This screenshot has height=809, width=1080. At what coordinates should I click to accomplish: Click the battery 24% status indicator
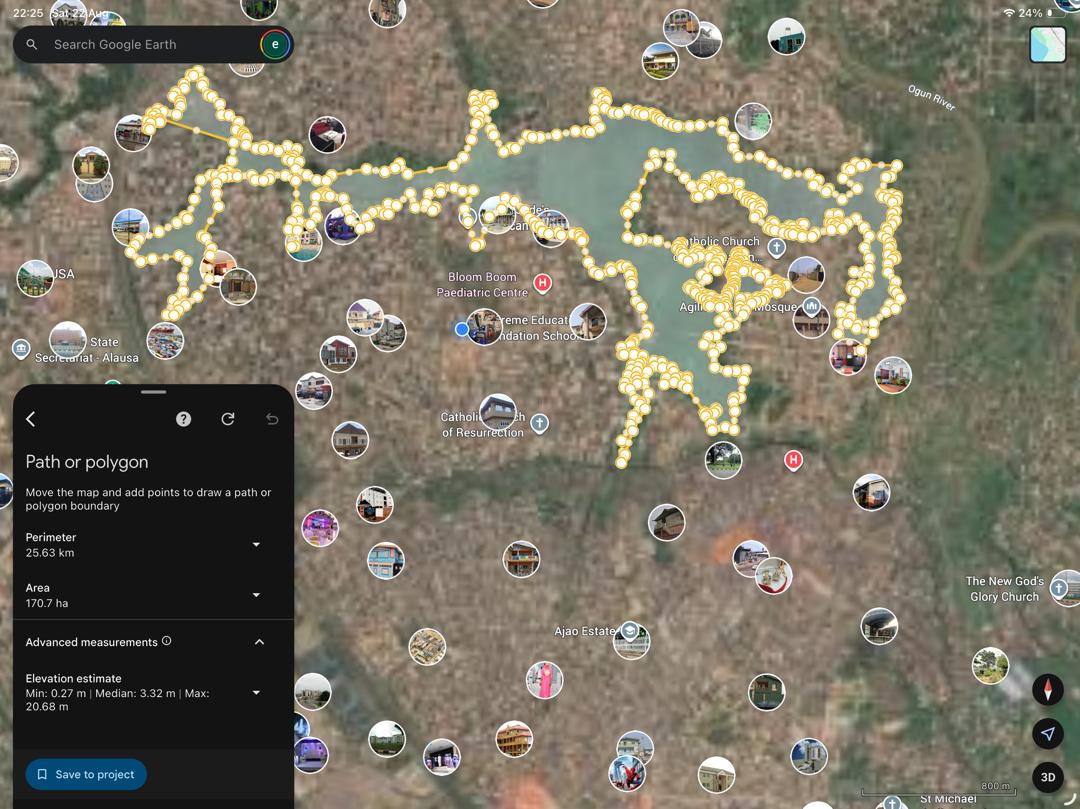point(1036,12)
